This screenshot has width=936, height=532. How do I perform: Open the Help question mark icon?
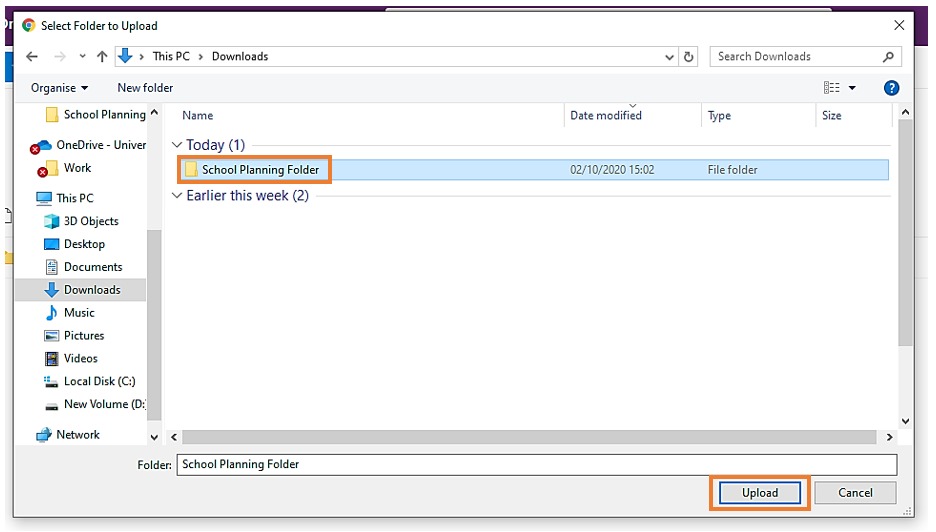(x=891, y=88)
